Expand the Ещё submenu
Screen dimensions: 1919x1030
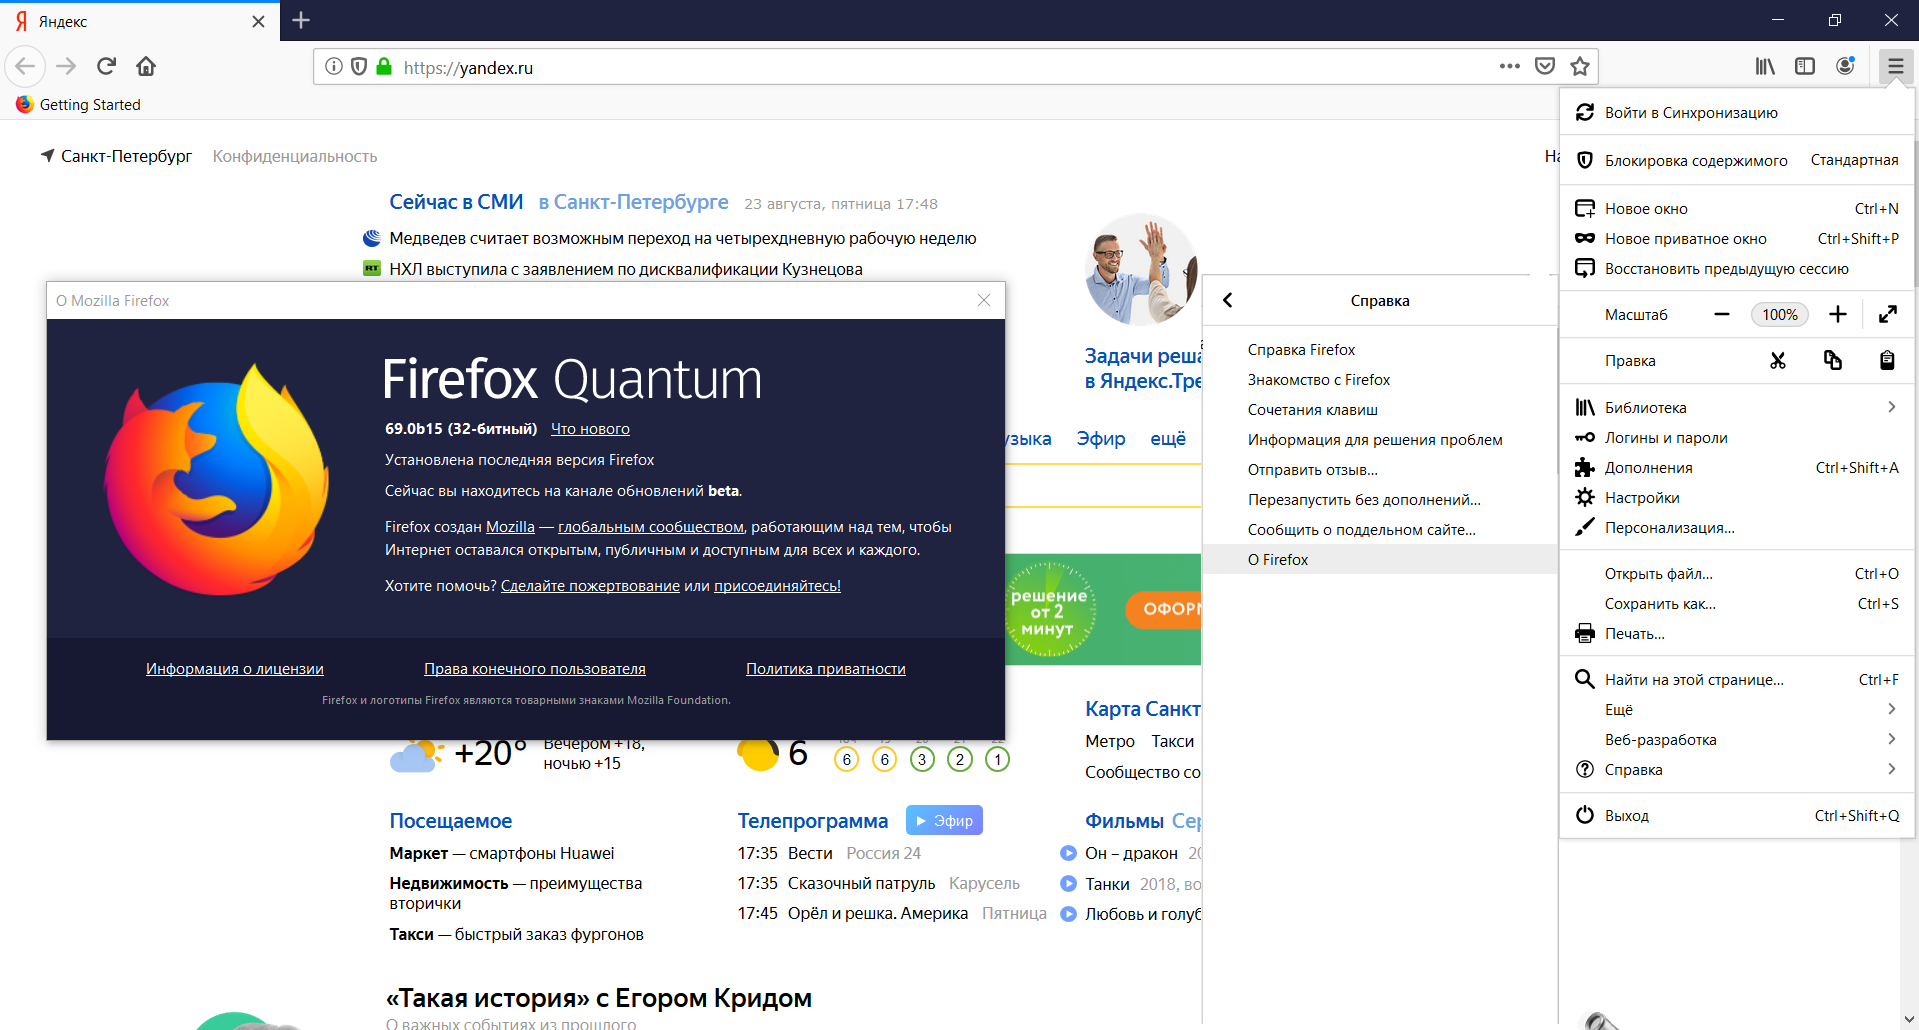tap(1737, 710)
